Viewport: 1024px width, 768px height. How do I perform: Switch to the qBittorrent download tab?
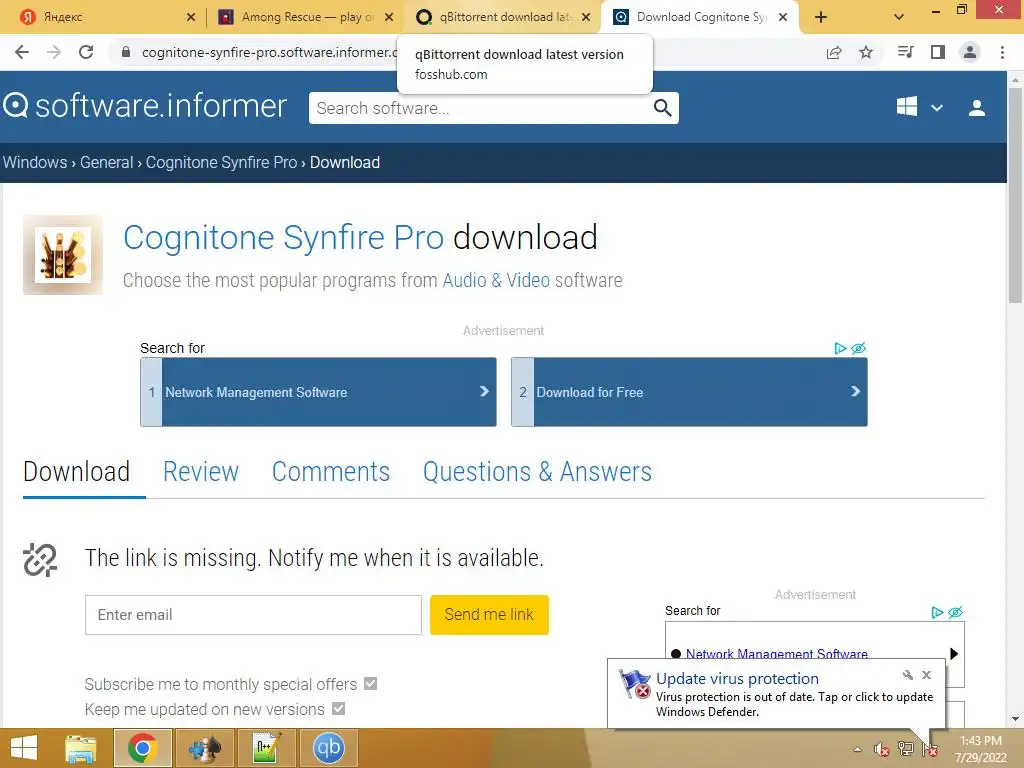pos(502,17)
